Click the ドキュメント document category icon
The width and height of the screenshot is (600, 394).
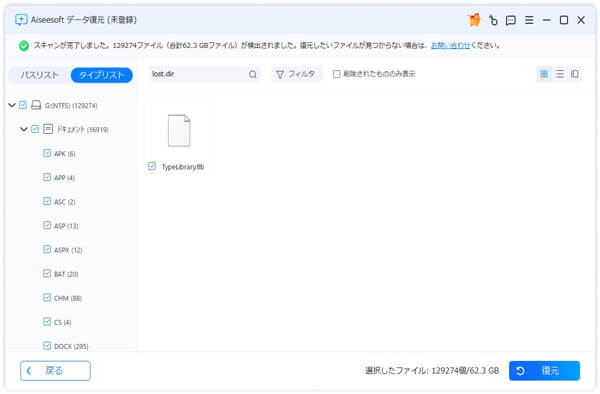tap(48, 129)
